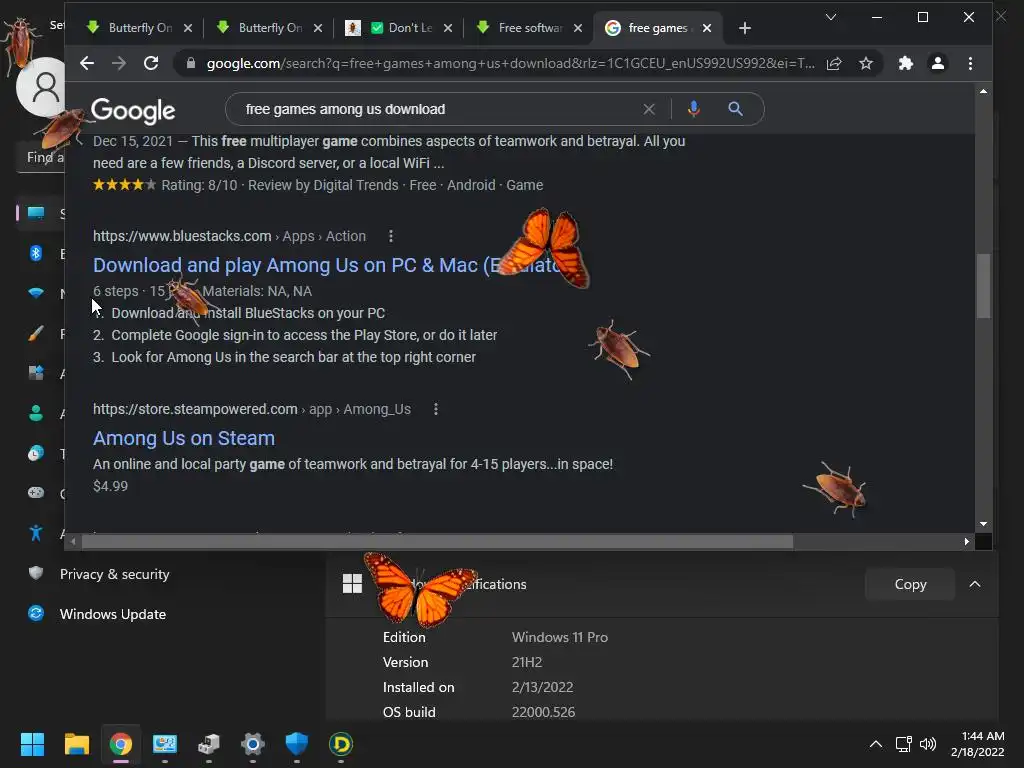Image resolution: width=1024 pixels, height=768 pixels.
Task: Select the OS build 22000.526 value
Action: pyautogui.click(x=543, y=712)
